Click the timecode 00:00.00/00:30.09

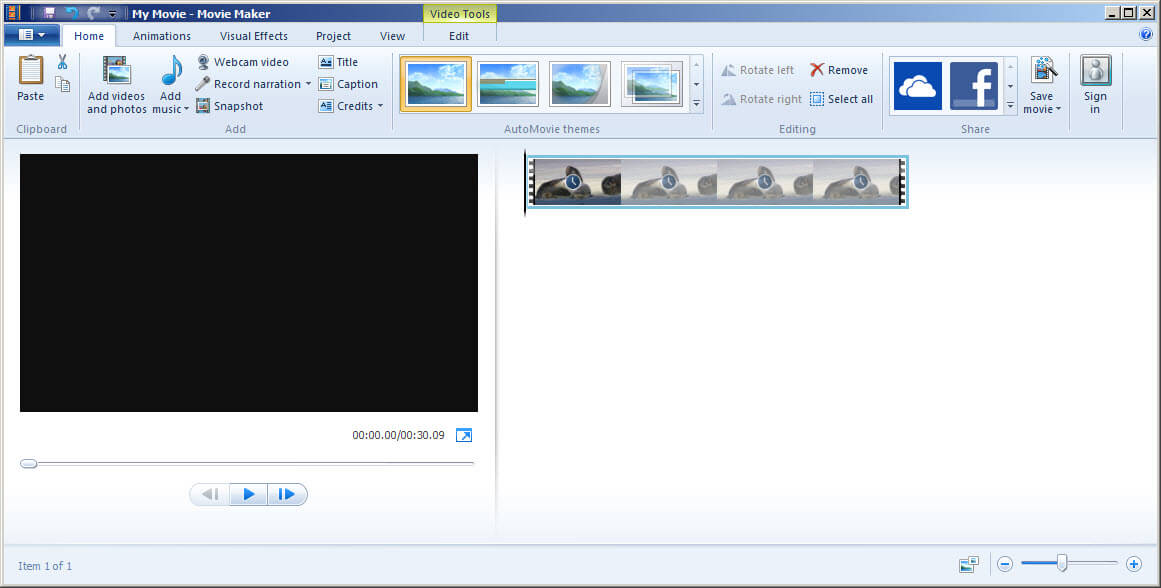tap(398, 435)
